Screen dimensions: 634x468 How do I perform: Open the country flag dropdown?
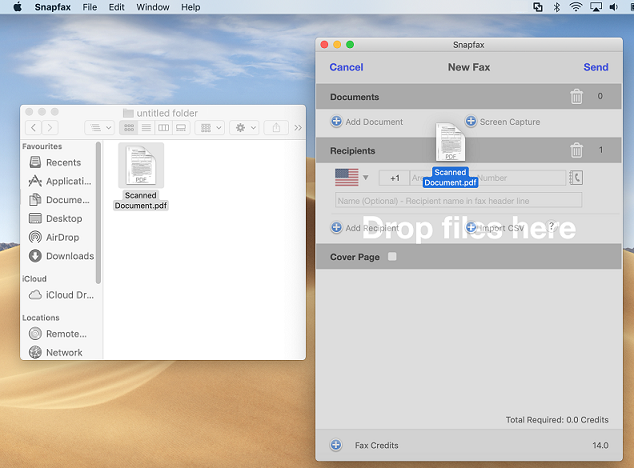[x=352, y=177]
